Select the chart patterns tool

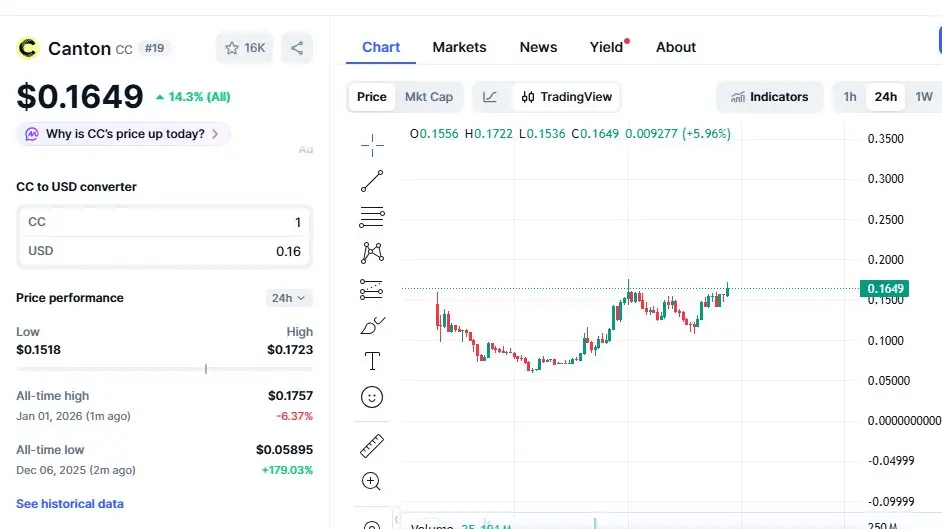click(x=372, y=253)
